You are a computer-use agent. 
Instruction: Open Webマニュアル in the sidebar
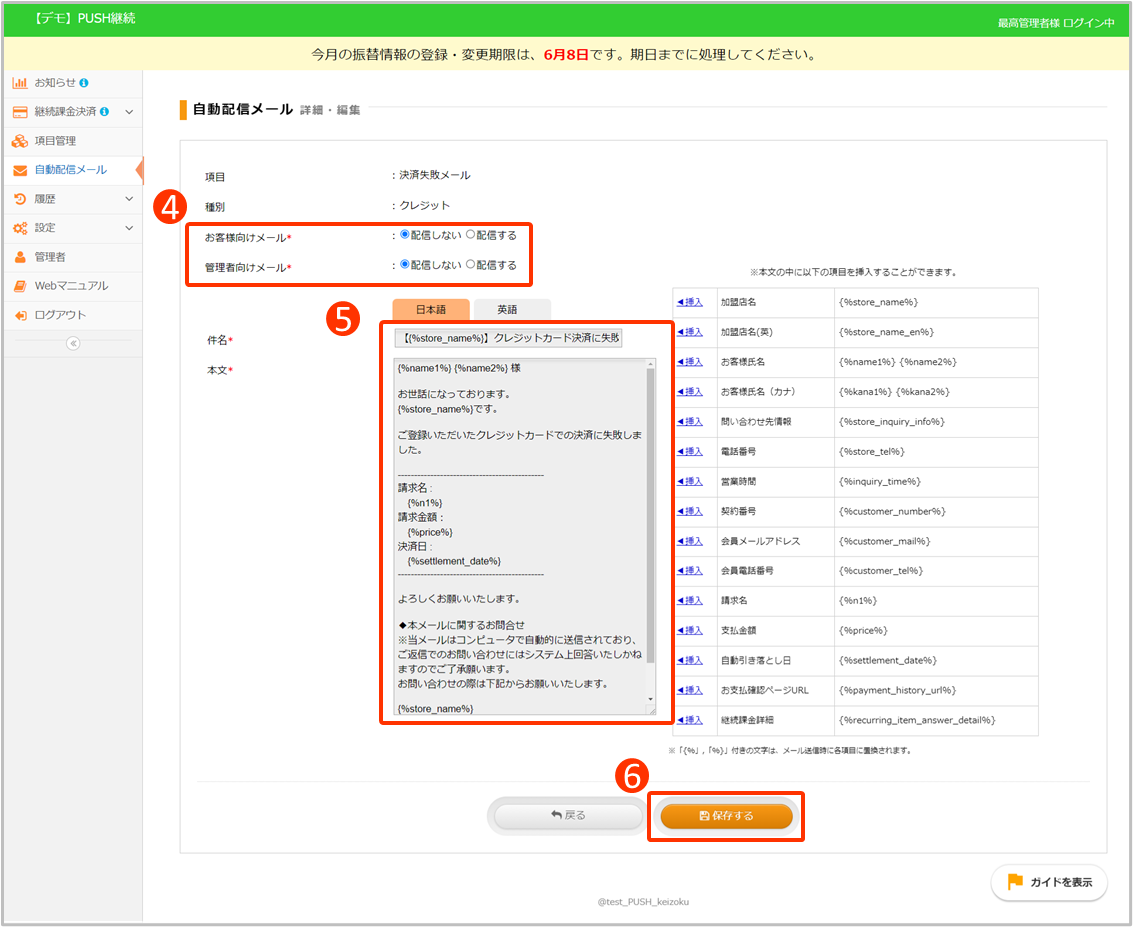[x=73, y=286]
